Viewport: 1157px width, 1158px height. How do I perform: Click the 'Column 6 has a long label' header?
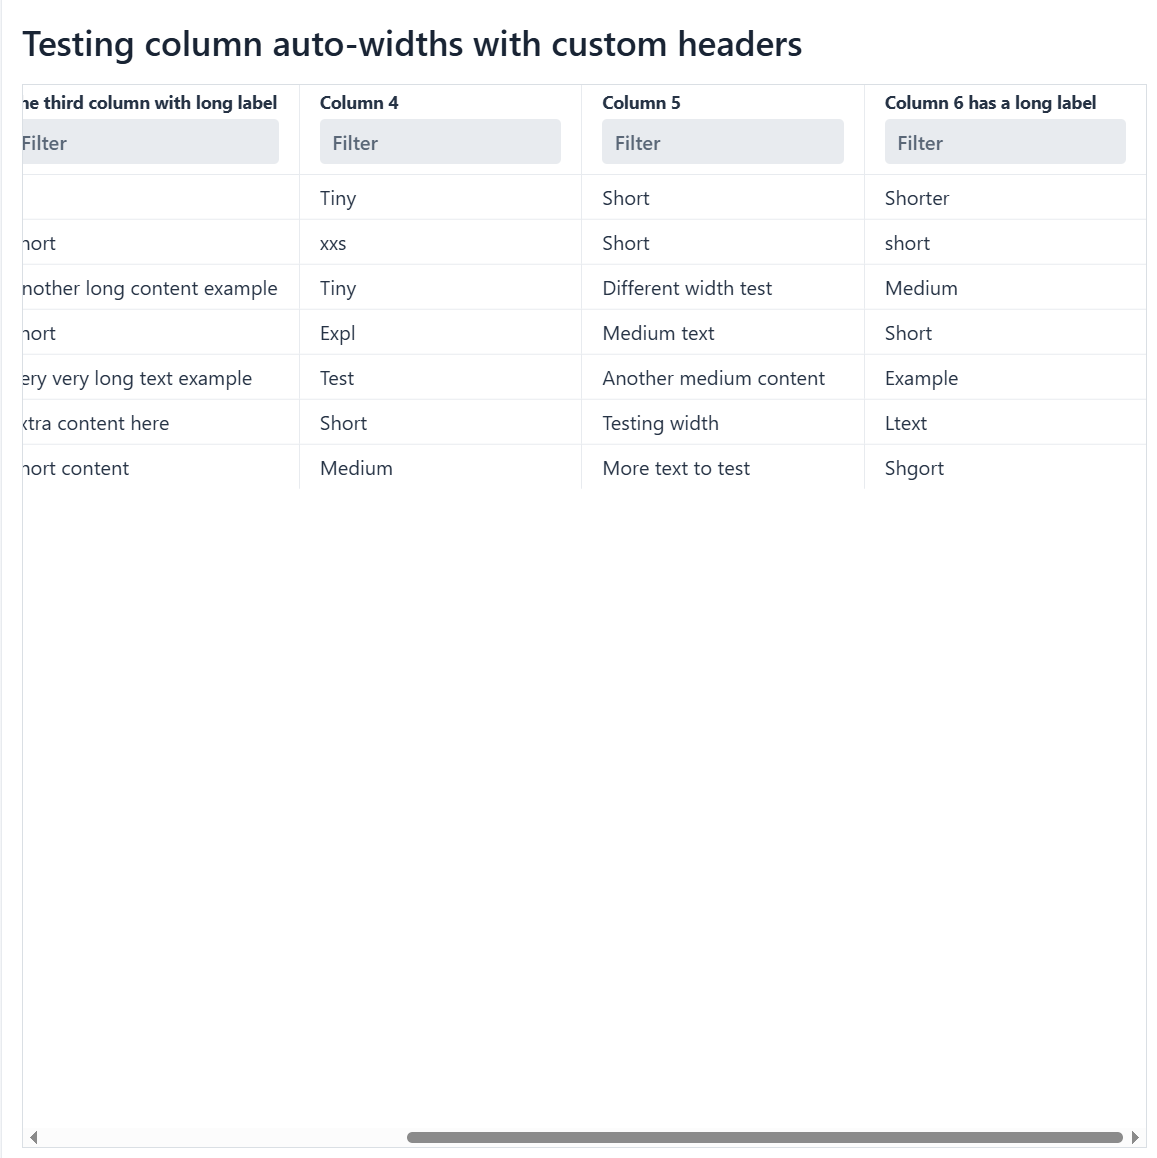coord(990,103)
